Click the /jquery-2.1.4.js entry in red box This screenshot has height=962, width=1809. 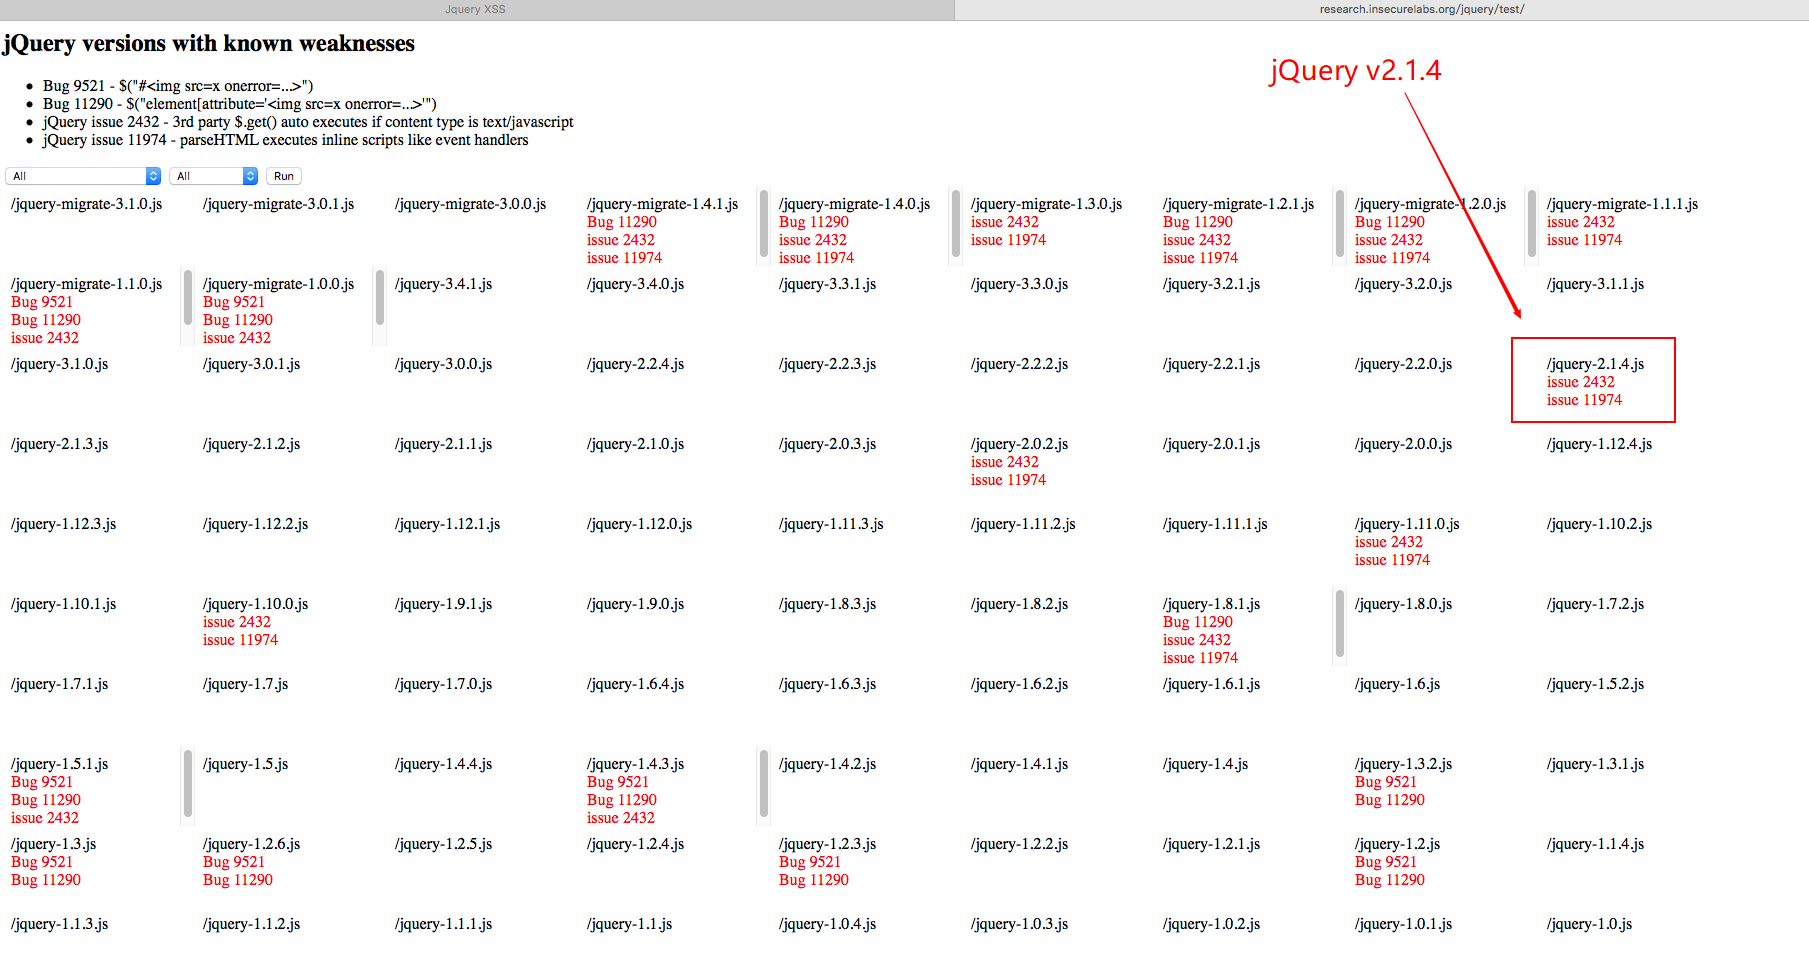pyautogui.click(x=1595, y=364)
